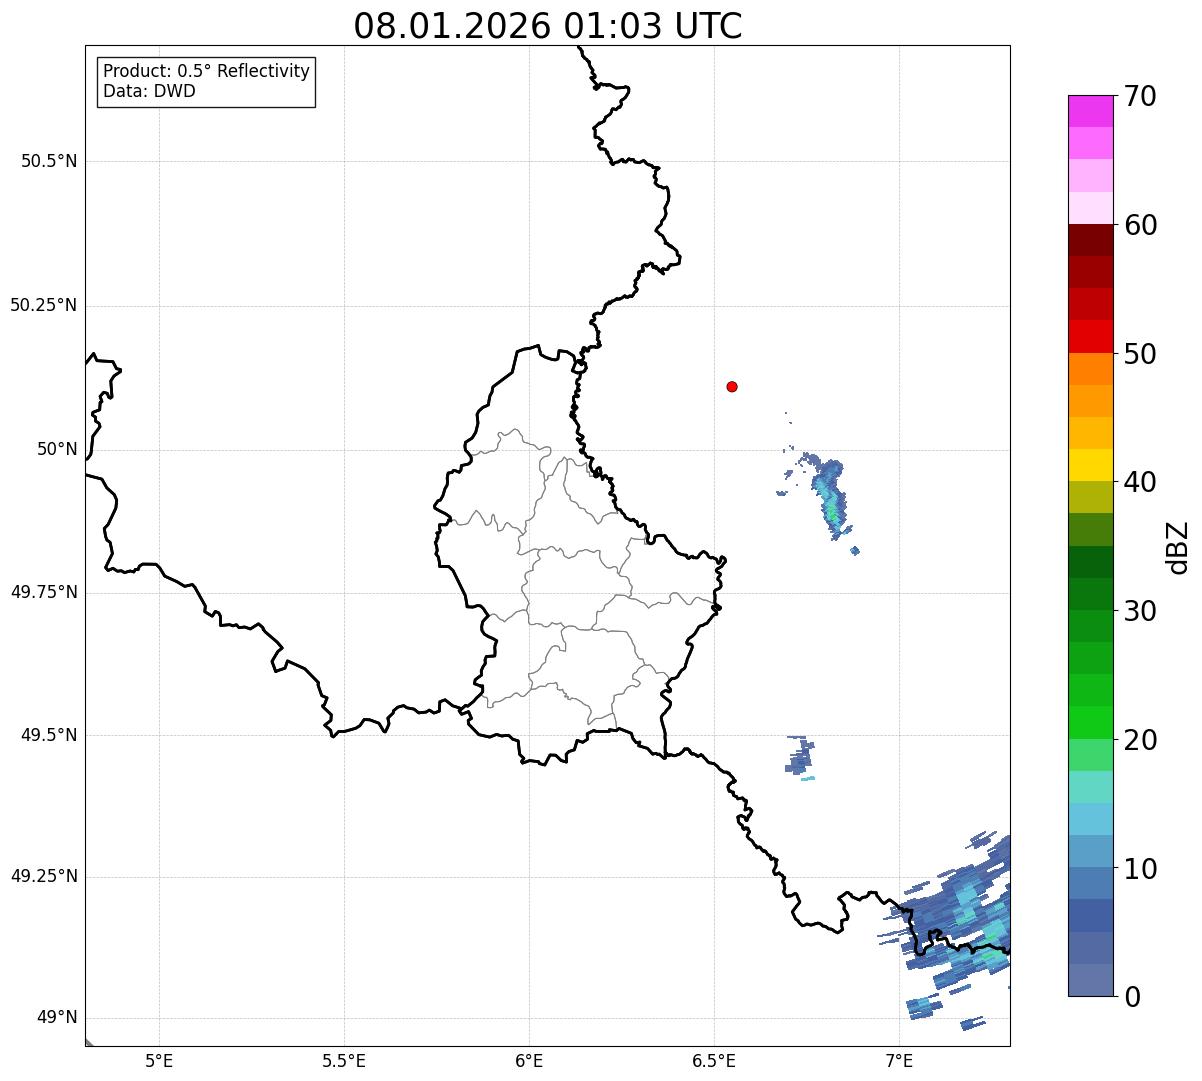The image size is (1202, 1081).
Task: Click the radar echo cell near 50°N 6.8°E
Action: coord(830,498)
